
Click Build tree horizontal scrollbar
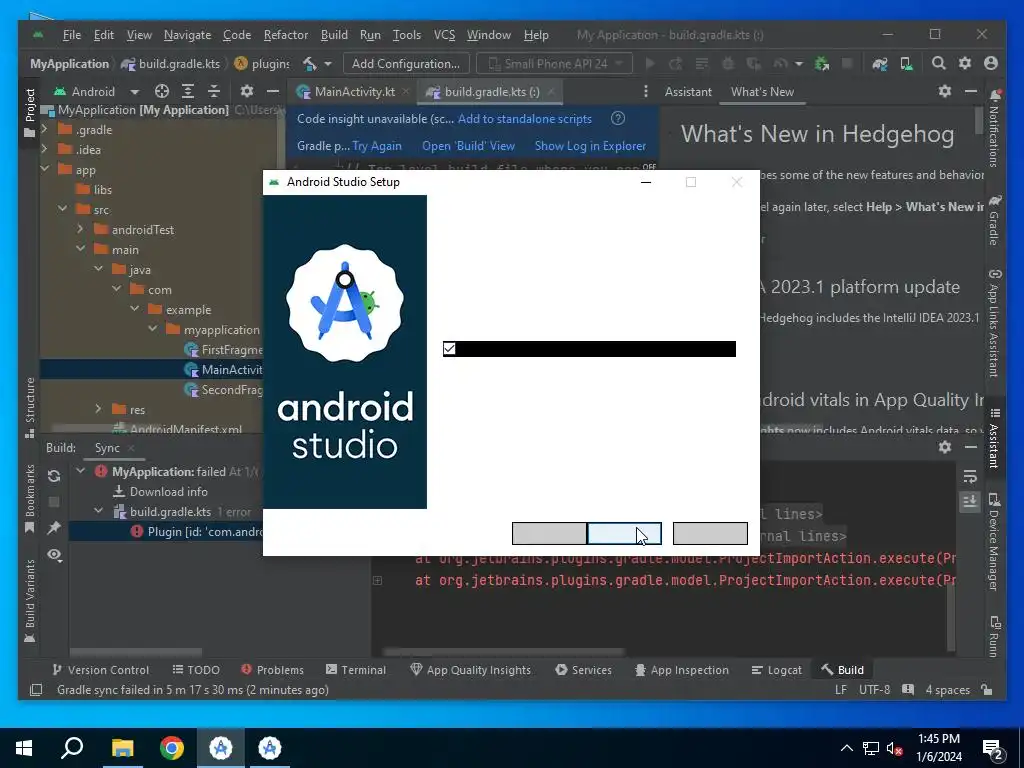[136, 652]
